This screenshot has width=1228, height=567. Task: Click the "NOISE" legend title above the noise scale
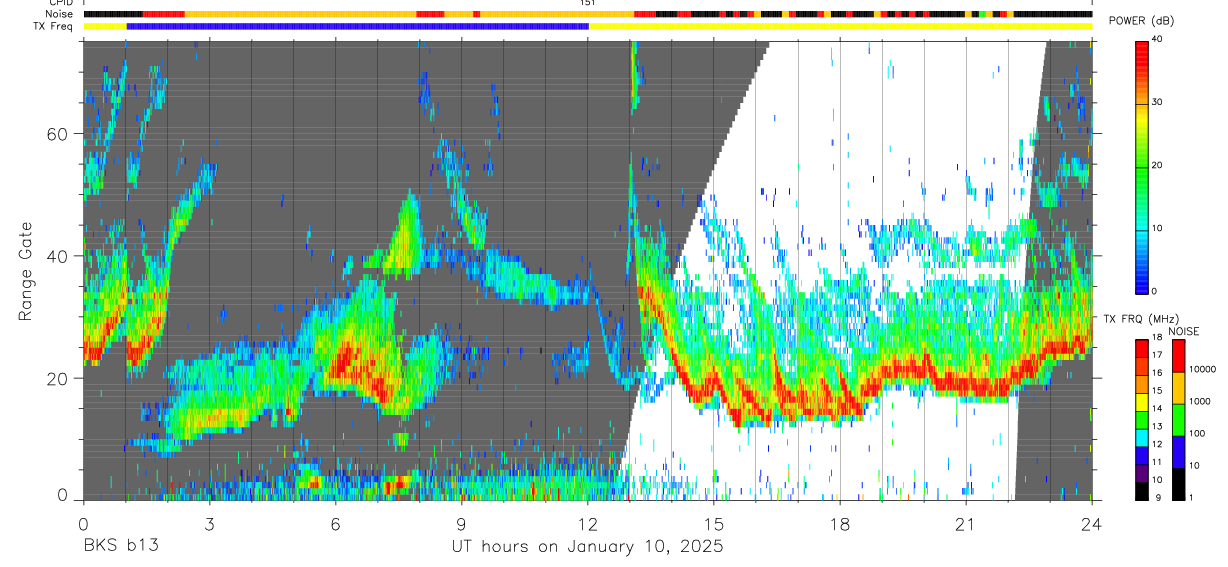tap(1183, 331)
